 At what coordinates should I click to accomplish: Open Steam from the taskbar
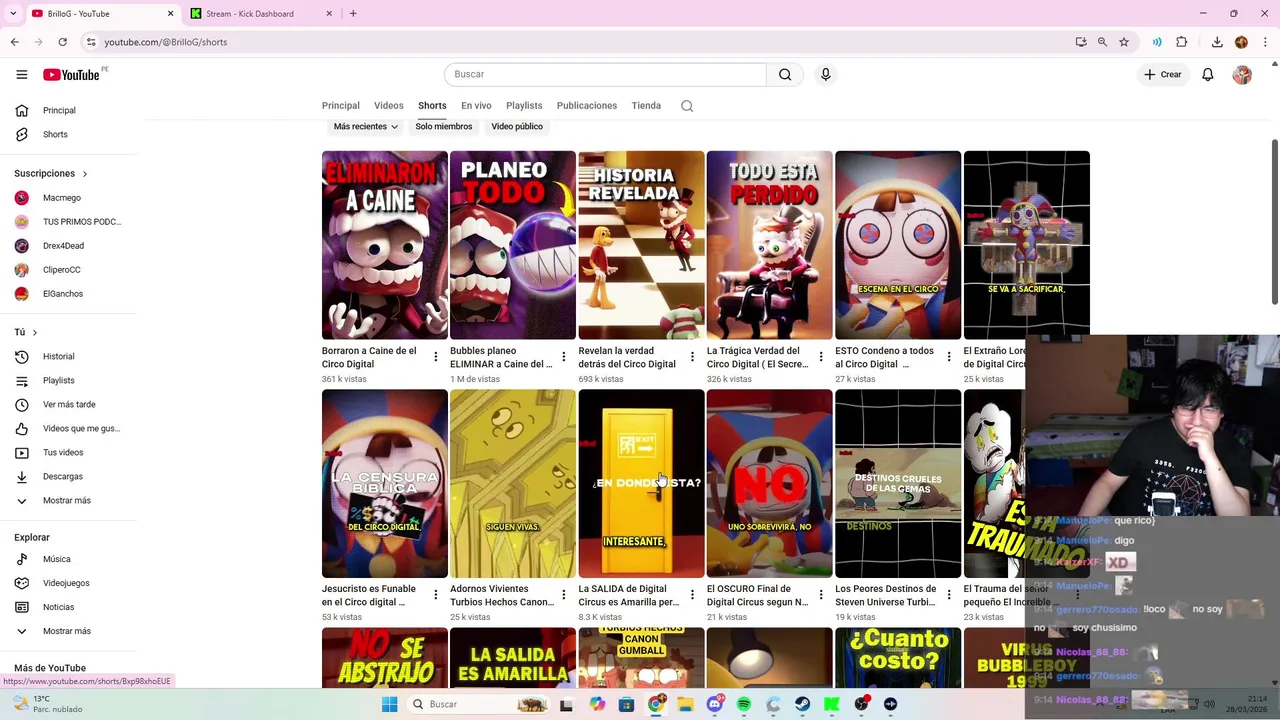click(802, 704)
